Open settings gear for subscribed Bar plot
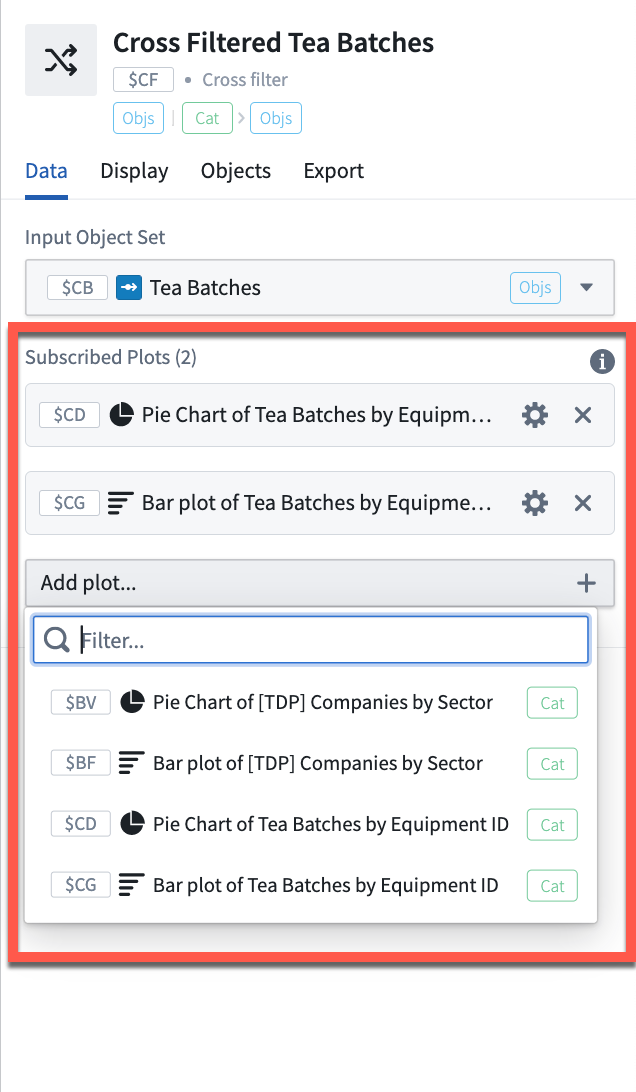This screenshot has height=1092, width=636. coord(535,503)
